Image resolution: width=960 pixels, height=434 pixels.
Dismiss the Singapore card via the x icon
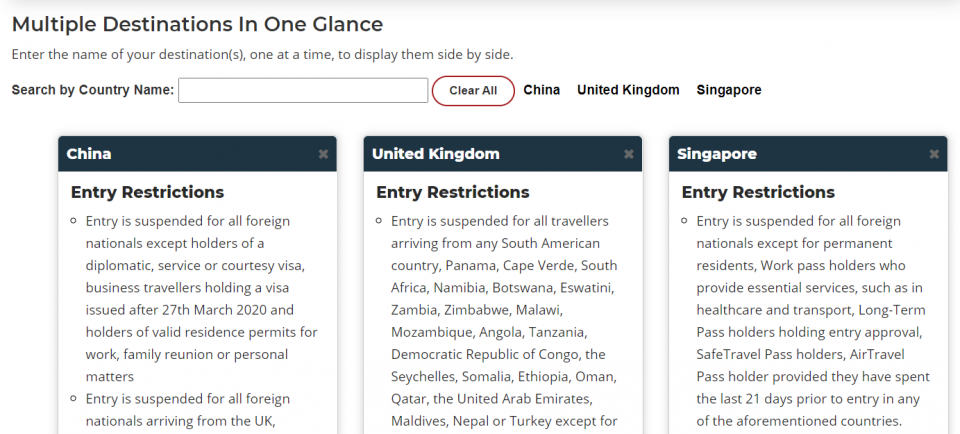point(934,154)
